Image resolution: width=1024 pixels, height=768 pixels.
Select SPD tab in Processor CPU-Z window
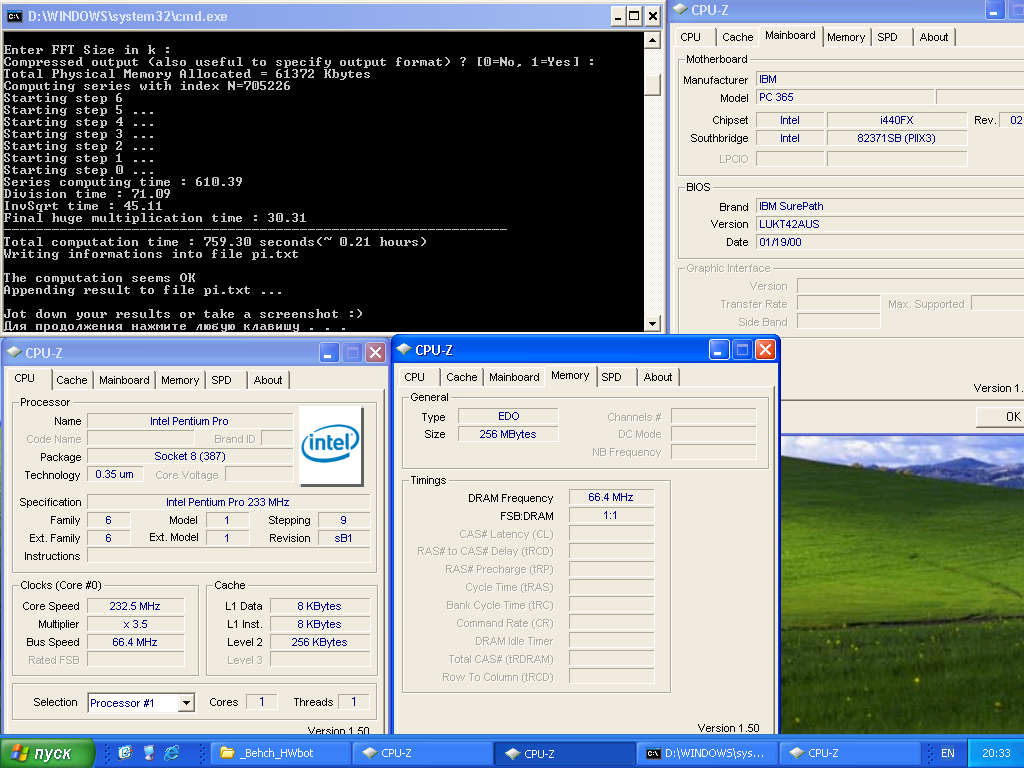tap(221, 380)
